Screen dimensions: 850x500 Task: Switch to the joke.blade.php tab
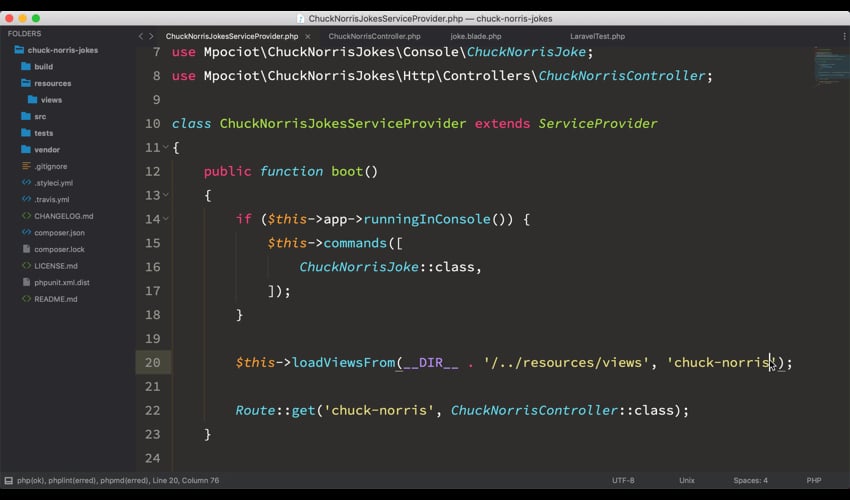476,36
